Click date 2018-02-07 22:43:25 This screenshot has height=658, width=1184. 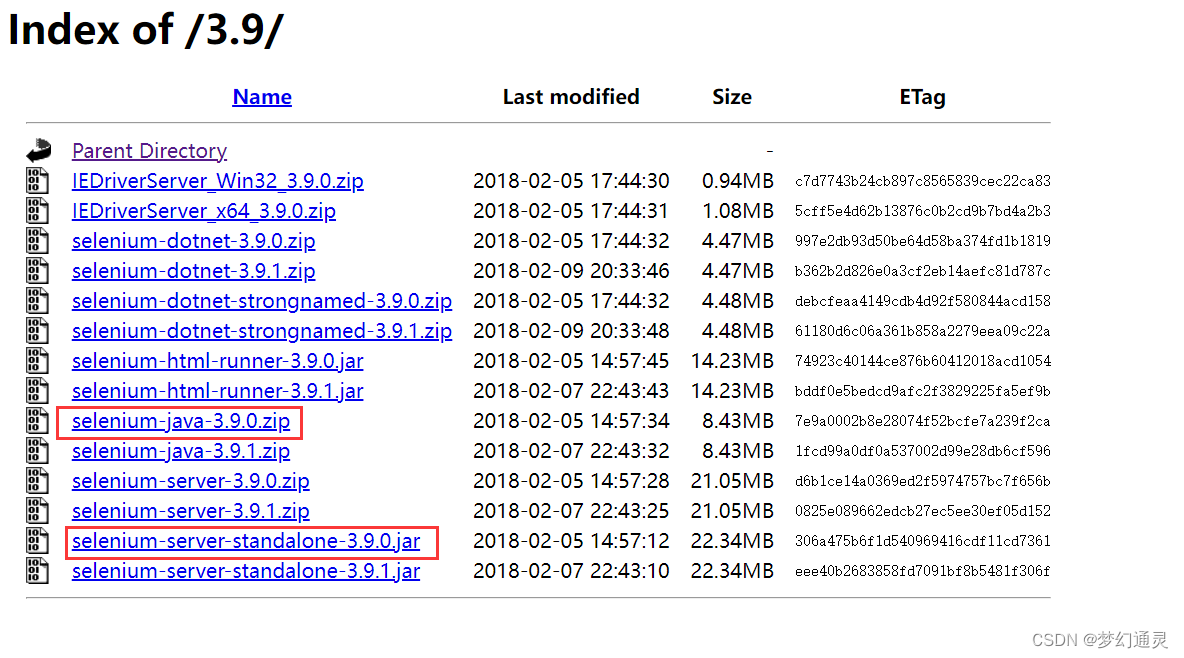pyautogui.click(x=571, y=511)
